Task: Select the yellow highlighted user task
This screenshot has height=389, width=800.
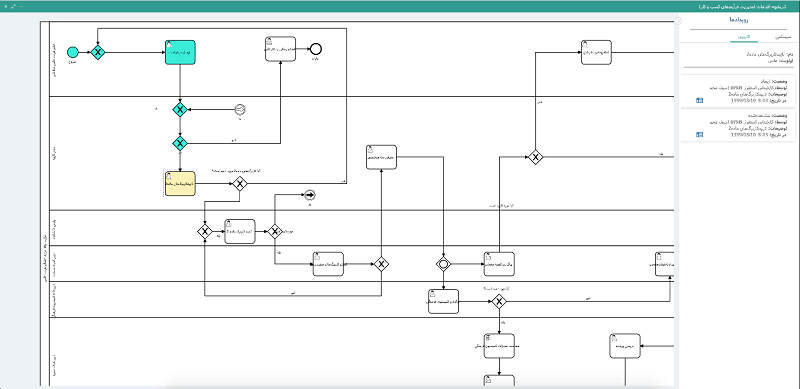Action: [x=180, y=184]
